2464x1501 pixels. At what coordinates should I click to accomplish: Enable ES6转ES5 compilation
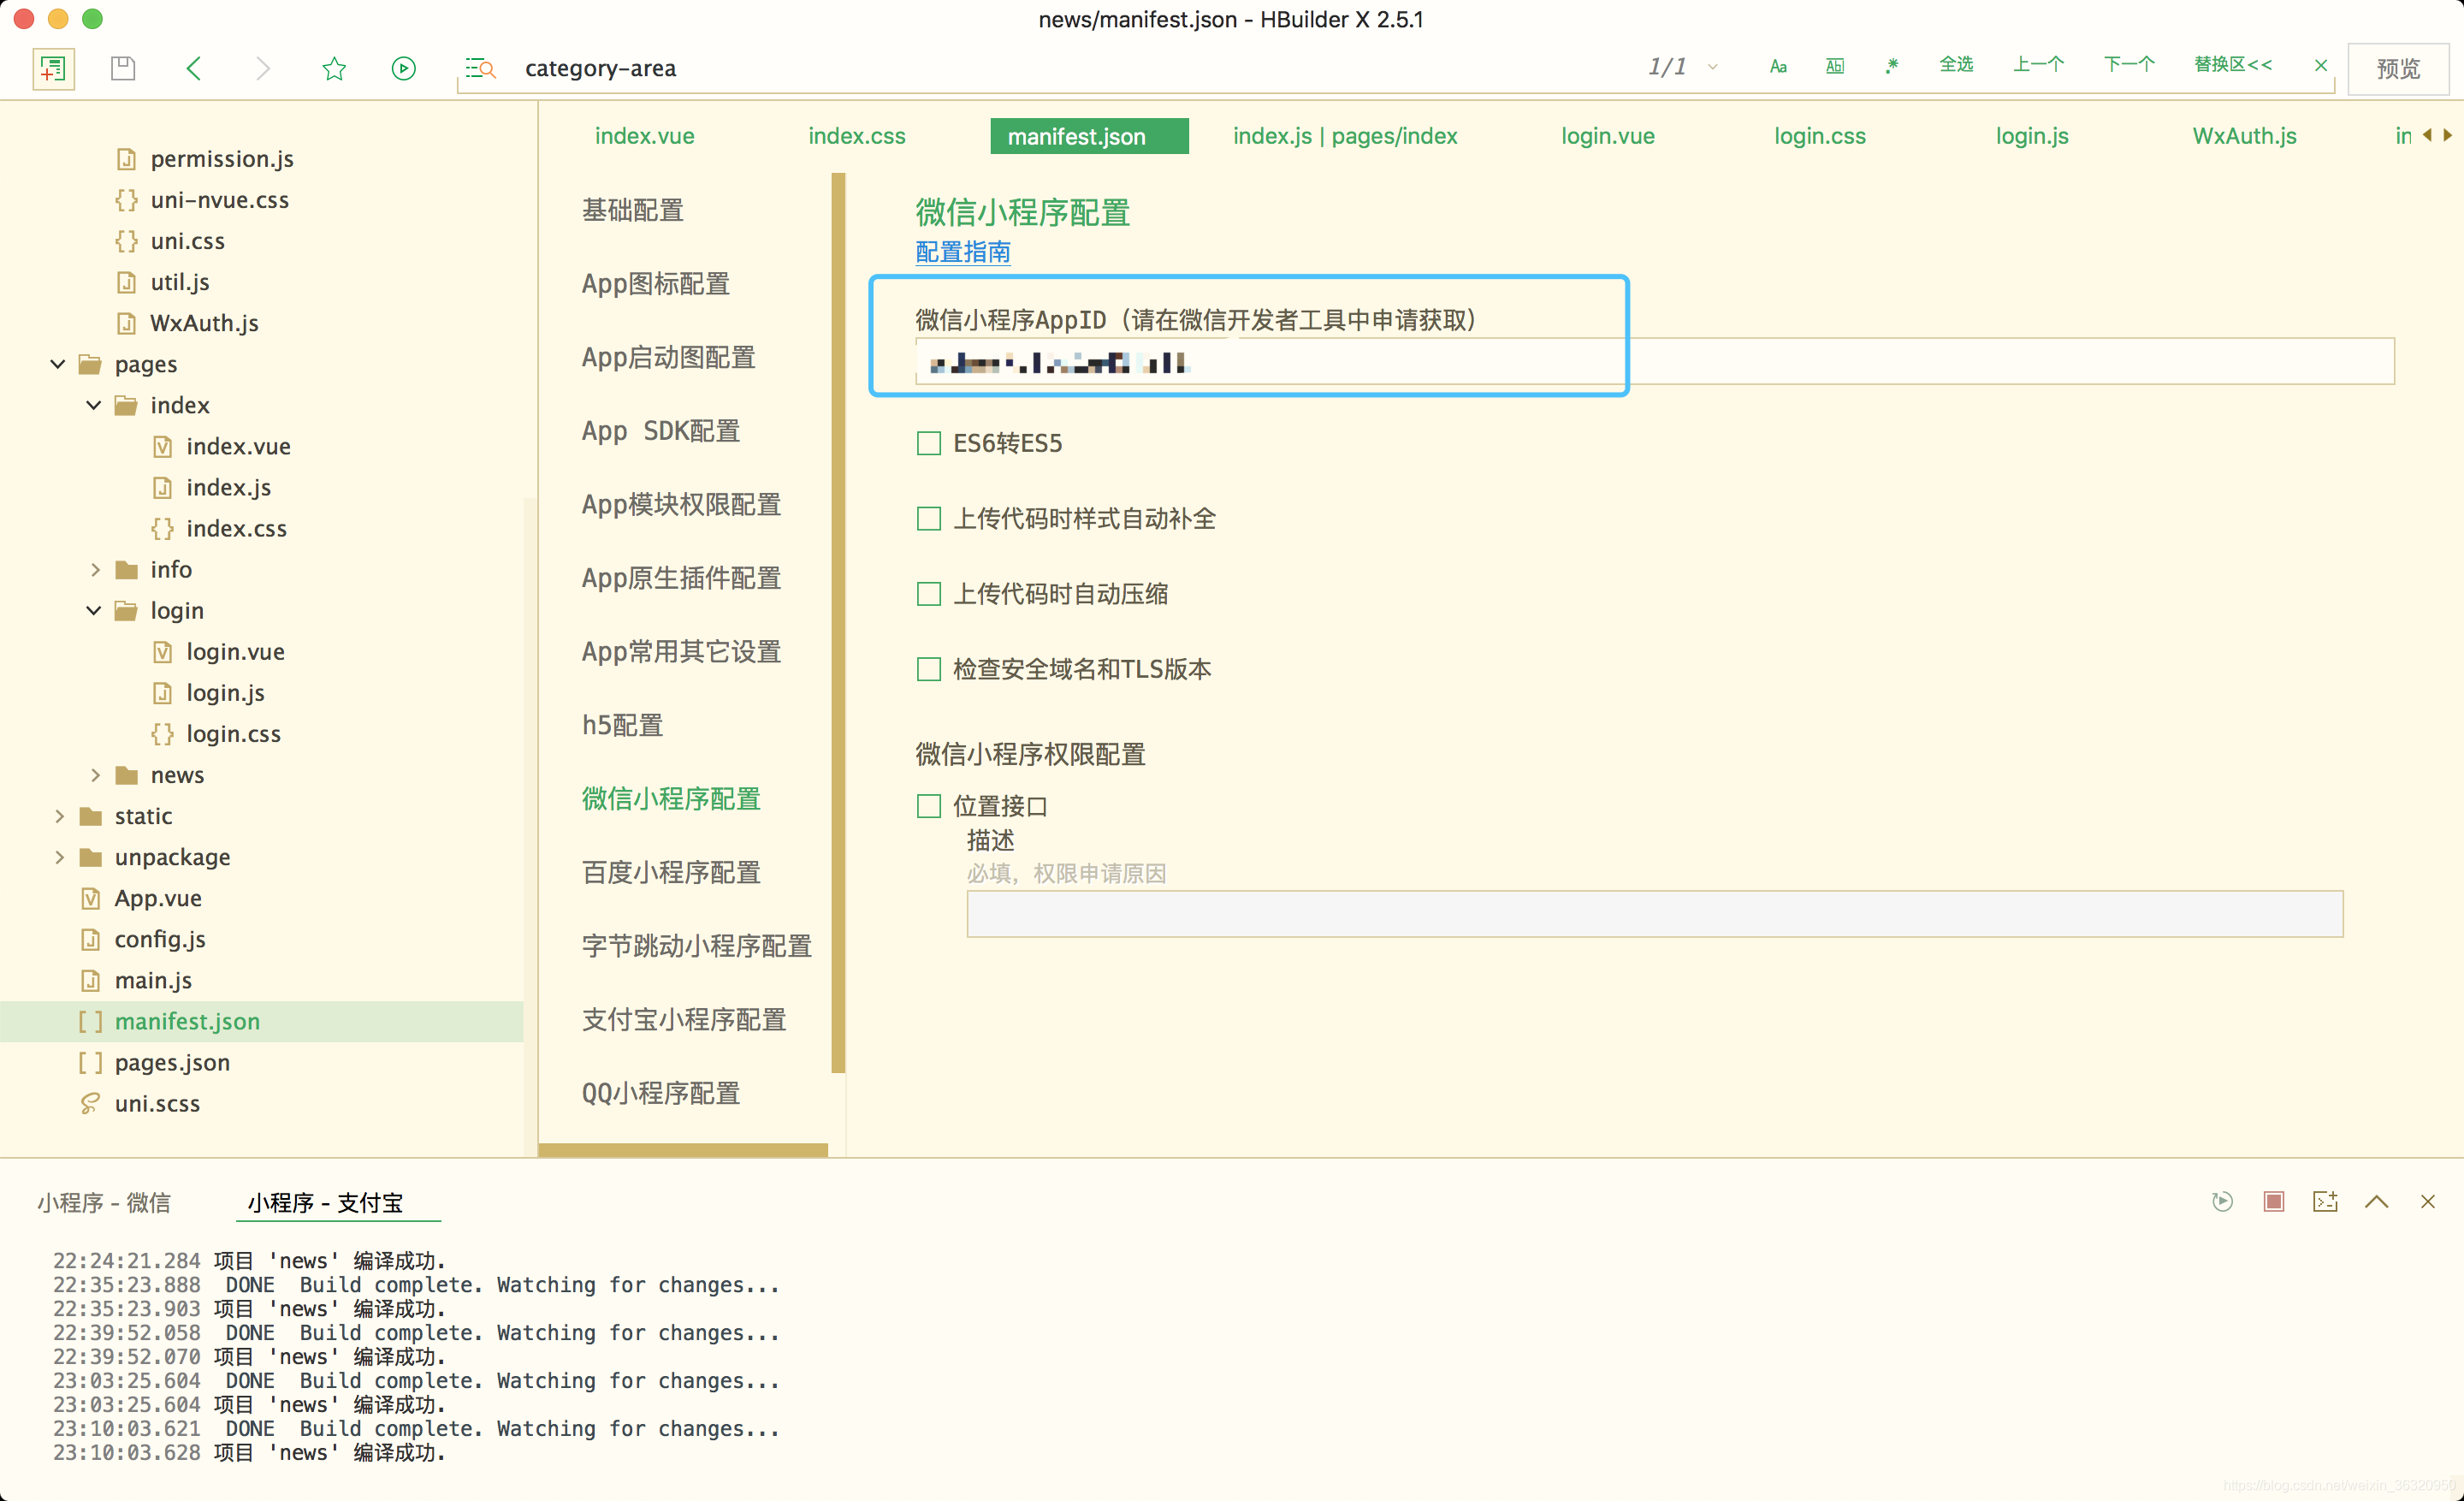click(x=928, y=443)
